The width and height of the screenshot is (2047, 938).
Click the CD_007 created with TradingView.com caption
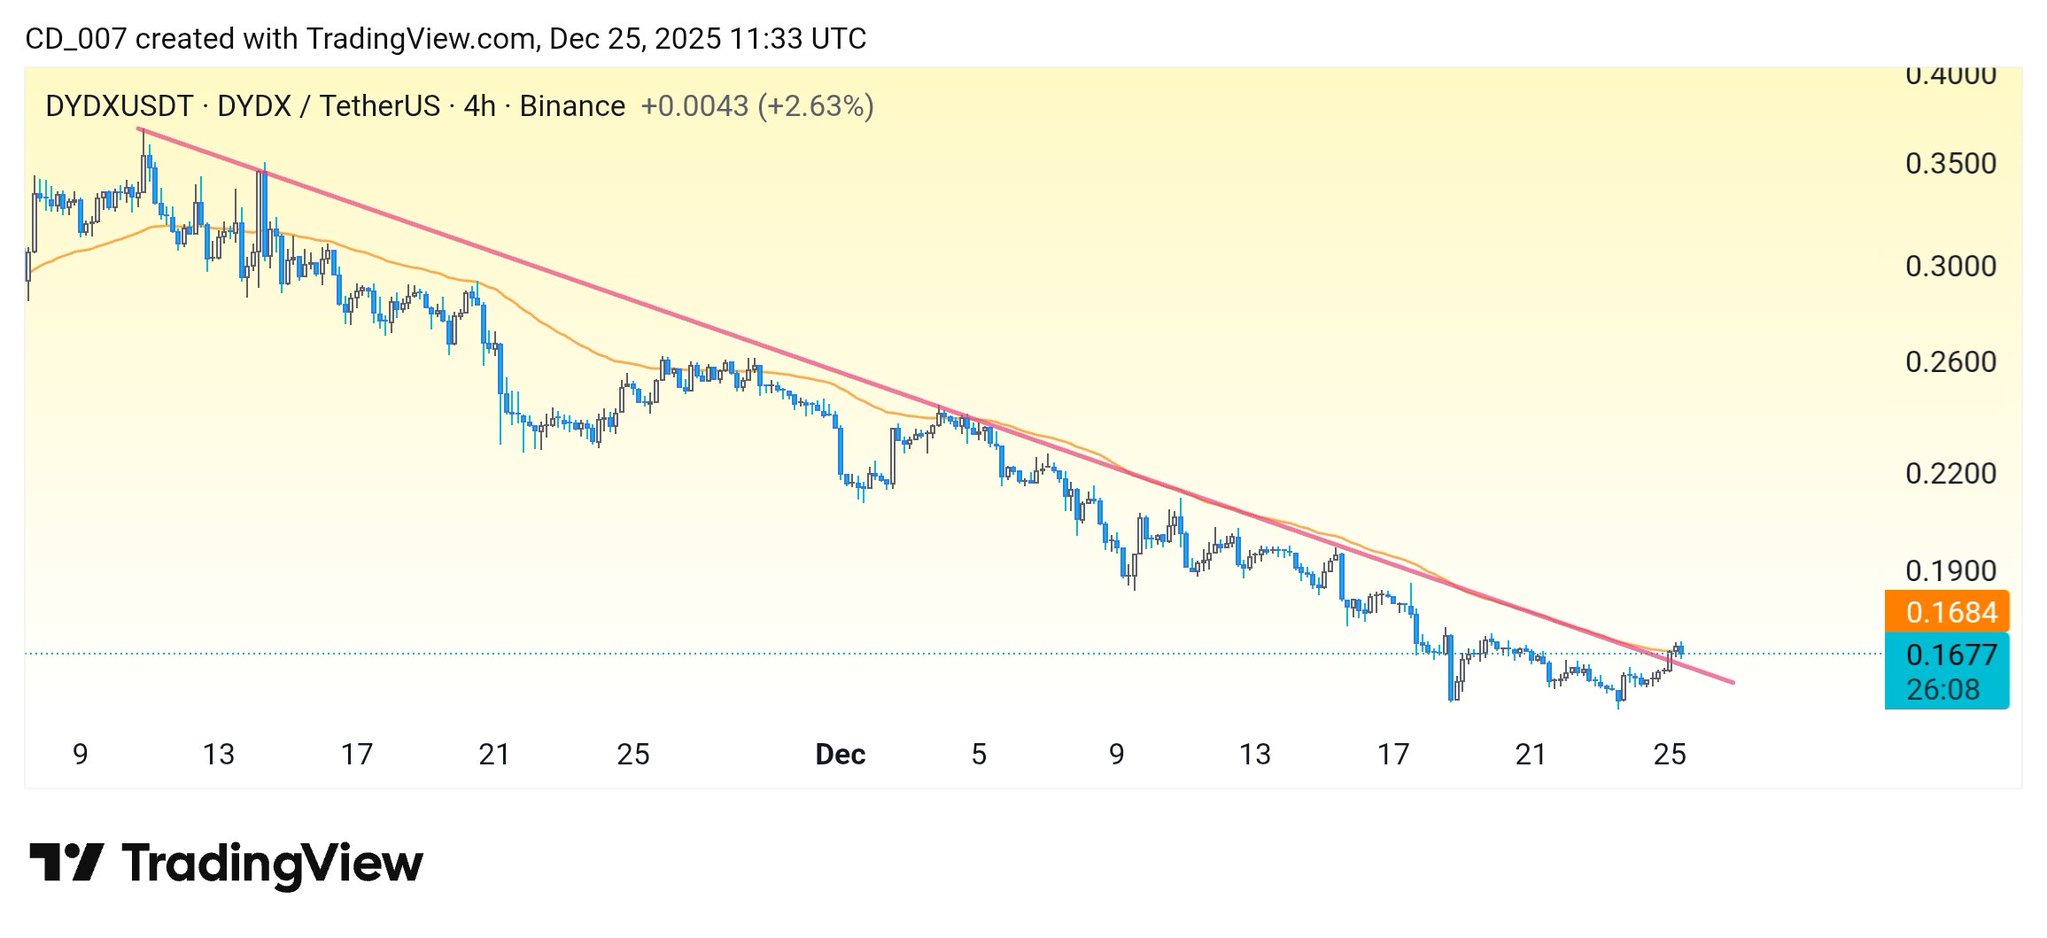coord(445,39)
